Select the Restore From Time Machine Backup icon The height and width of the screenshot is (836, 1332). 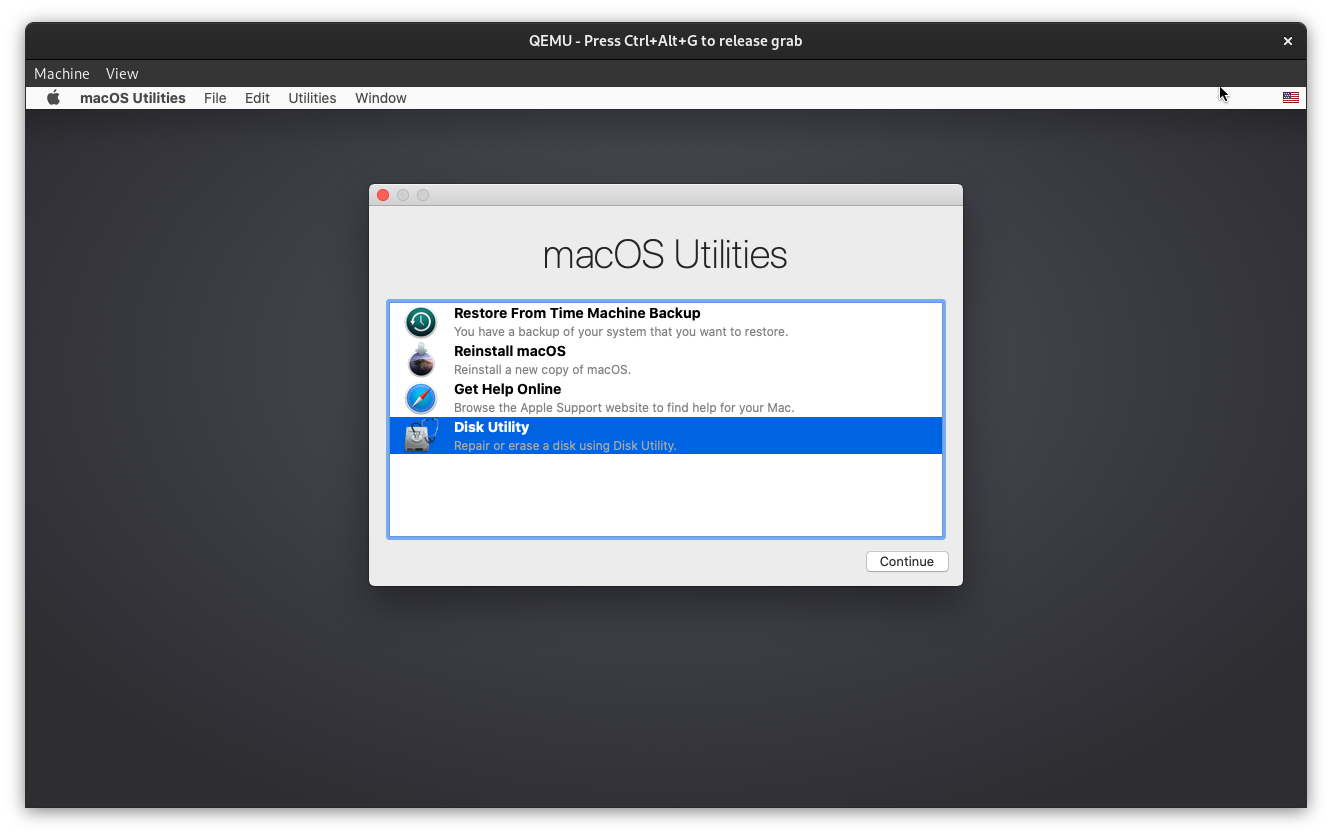click(x=421, y=322)
